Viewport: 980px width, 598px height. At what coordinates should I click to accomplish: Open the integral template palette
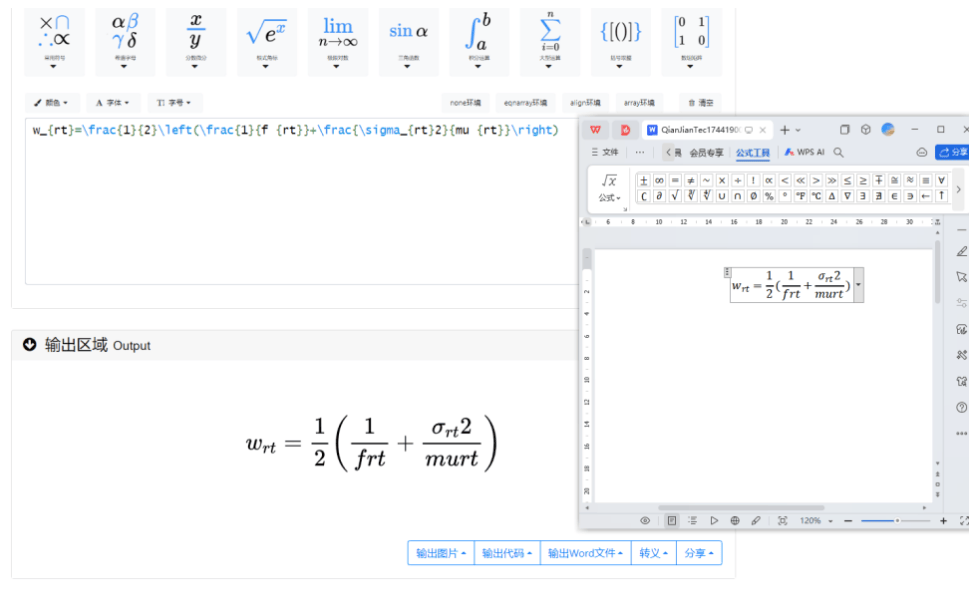click(479, 40)
